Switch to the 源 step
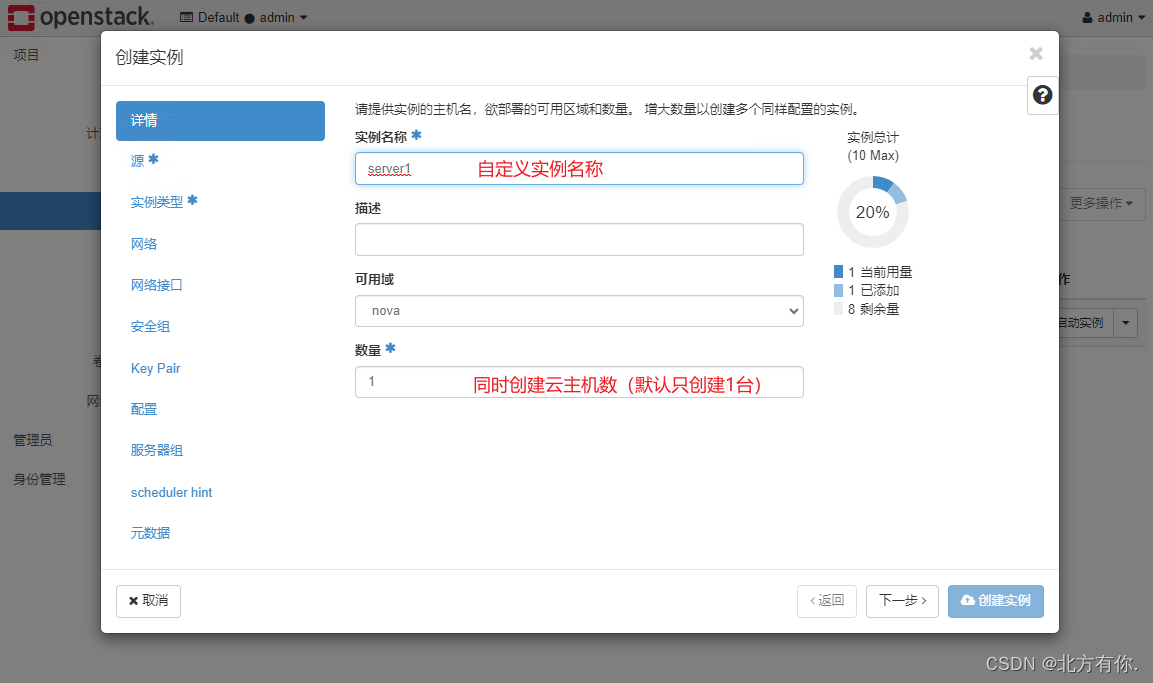The width and height of the screenshot is (1153, 683). click(144, 160)
